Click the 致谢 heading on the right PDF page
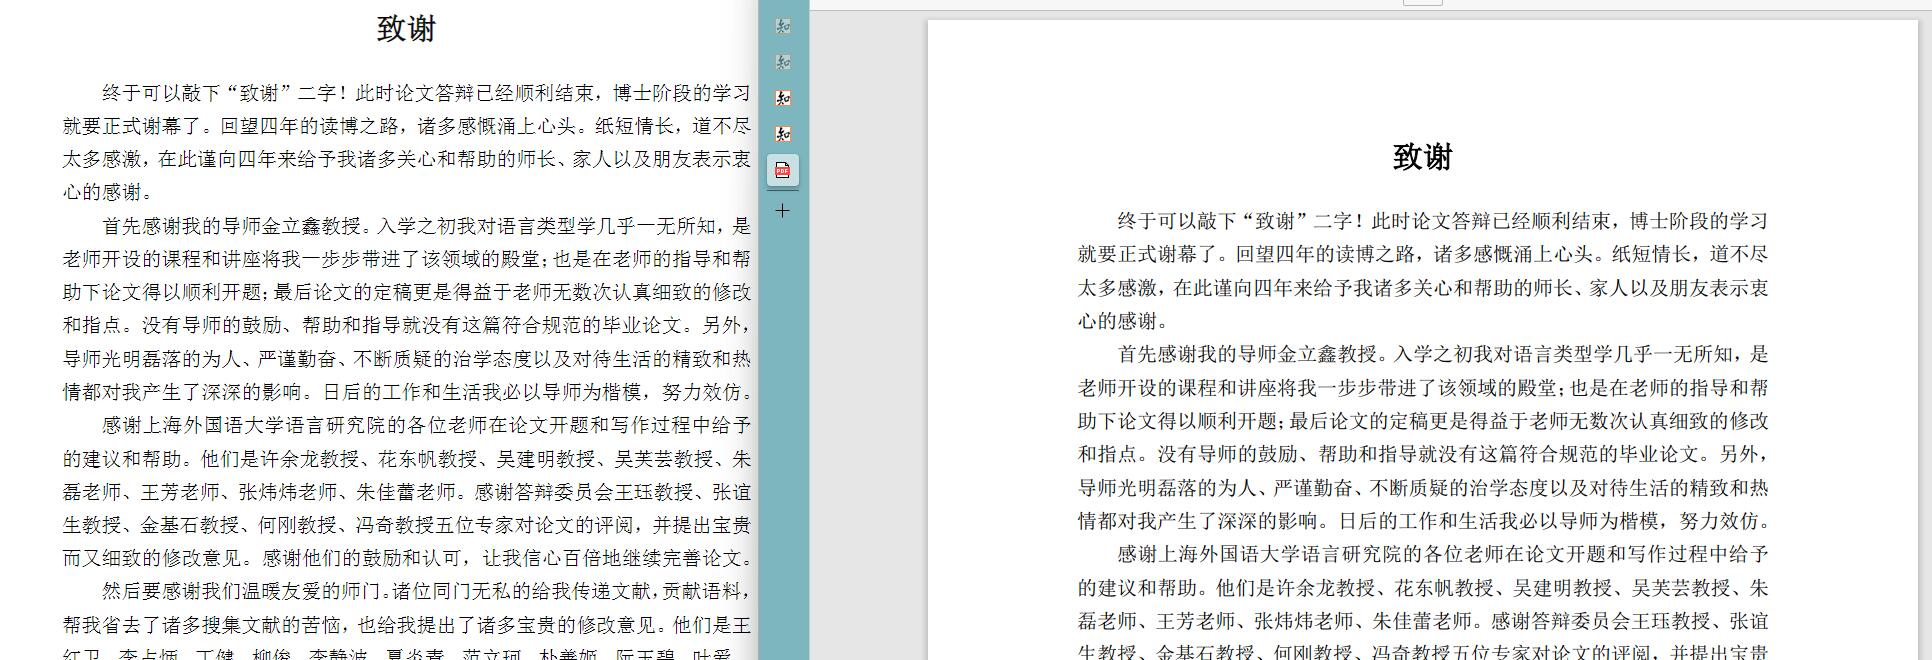Screen dimensions: 1932x660 [1422, 157]
